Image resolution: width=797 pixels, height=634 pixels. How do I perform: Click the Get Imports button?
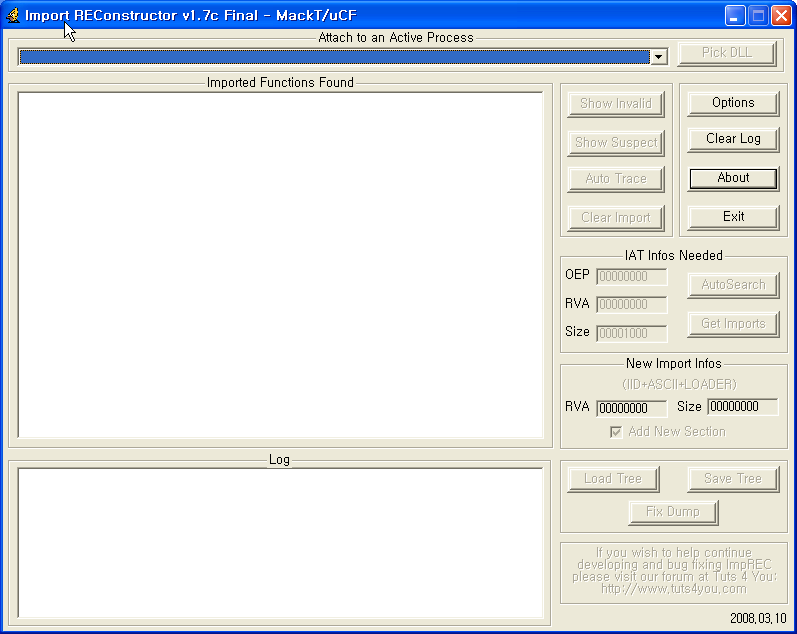coord(733,324)
